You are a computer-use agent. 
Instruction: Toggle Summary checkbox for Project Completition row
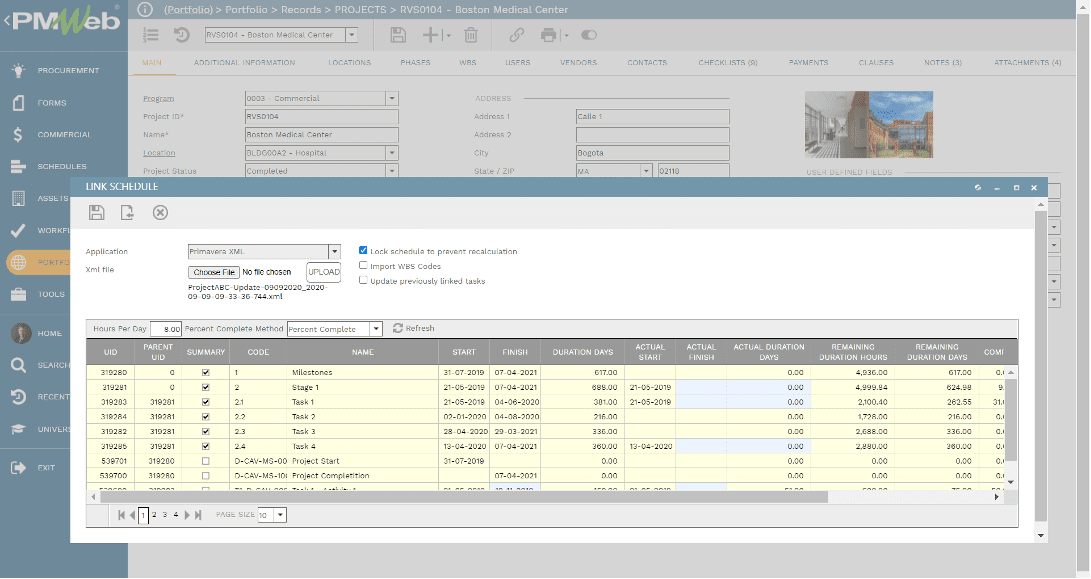(x=205, y=476)
